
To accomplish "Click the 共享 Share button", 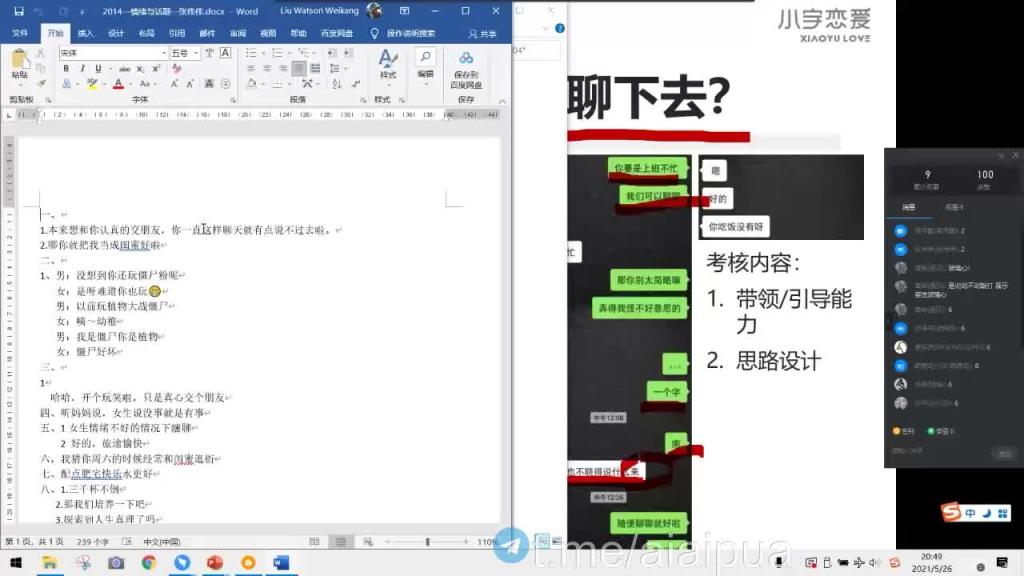I will (483, 34).
